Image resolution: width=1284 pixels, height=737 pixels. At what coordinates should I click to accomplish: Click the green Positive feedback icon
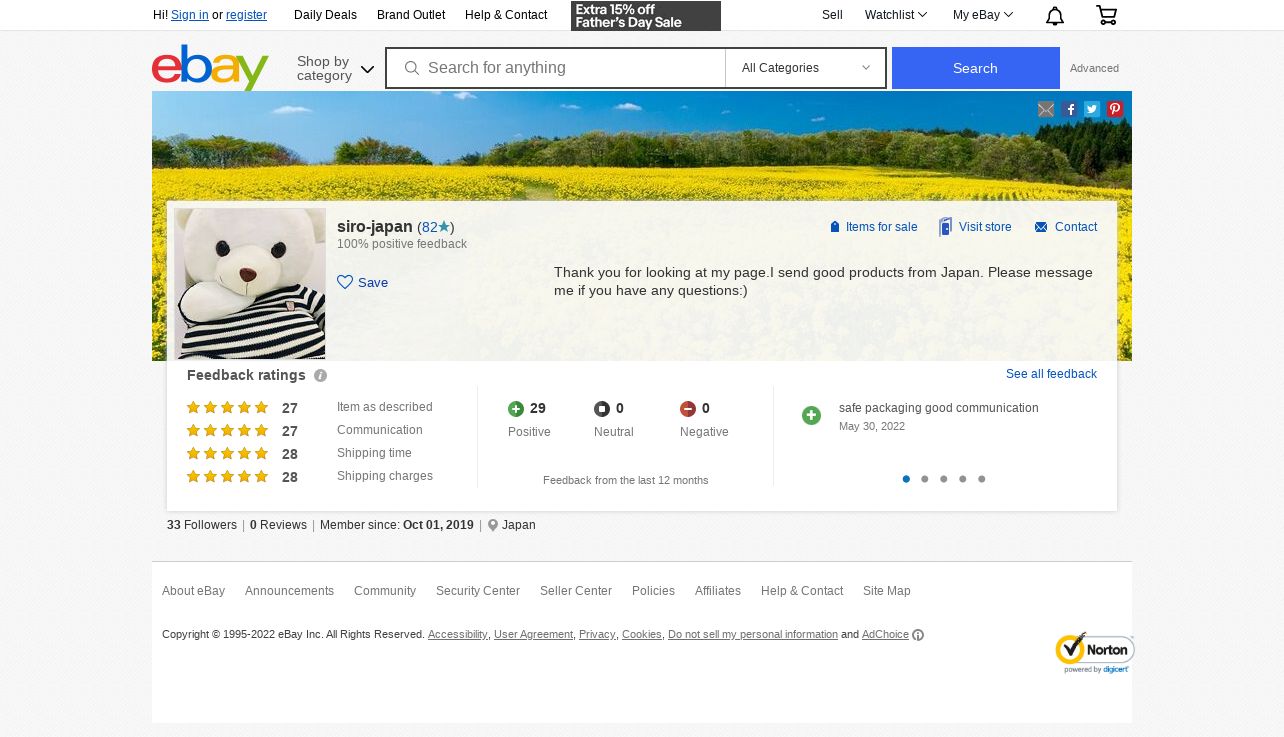[516, 409]
